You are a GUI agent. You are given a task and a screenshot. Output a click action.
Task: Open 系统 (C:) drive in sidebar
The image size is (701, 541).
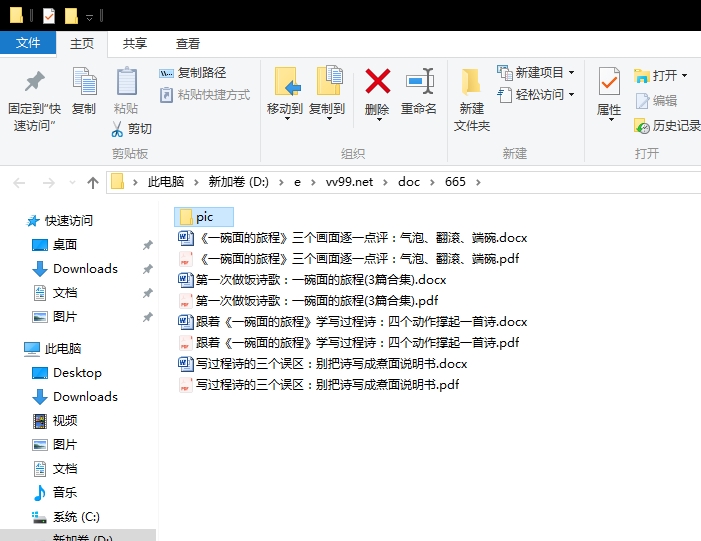(66, 517)
